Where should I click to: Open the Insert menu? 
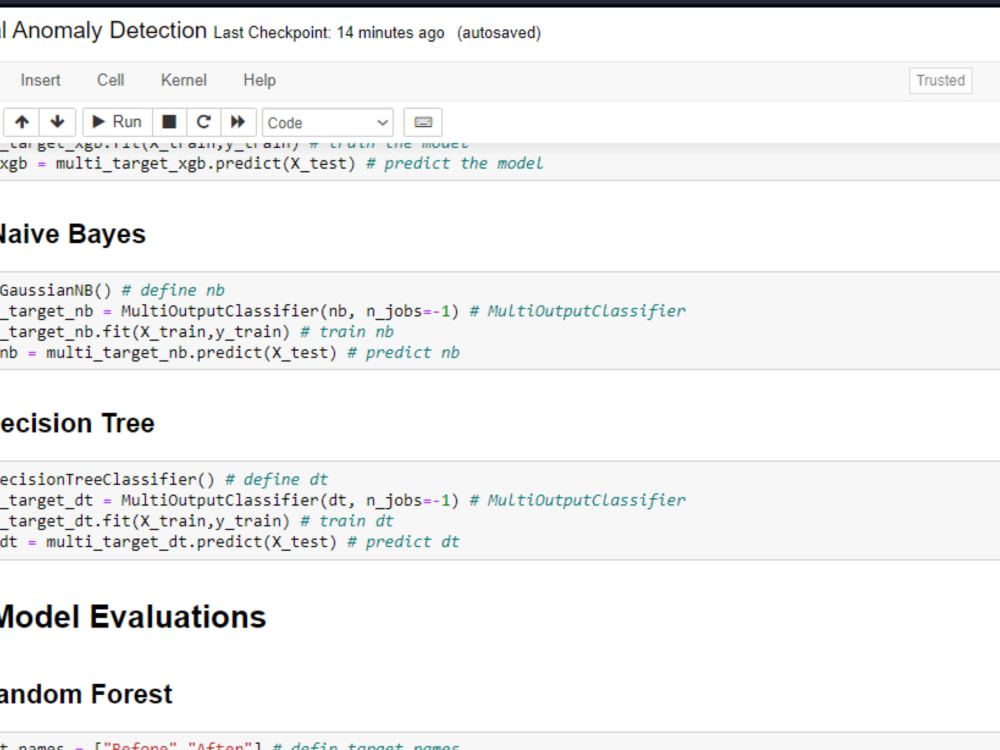click(x=40, y=80)
